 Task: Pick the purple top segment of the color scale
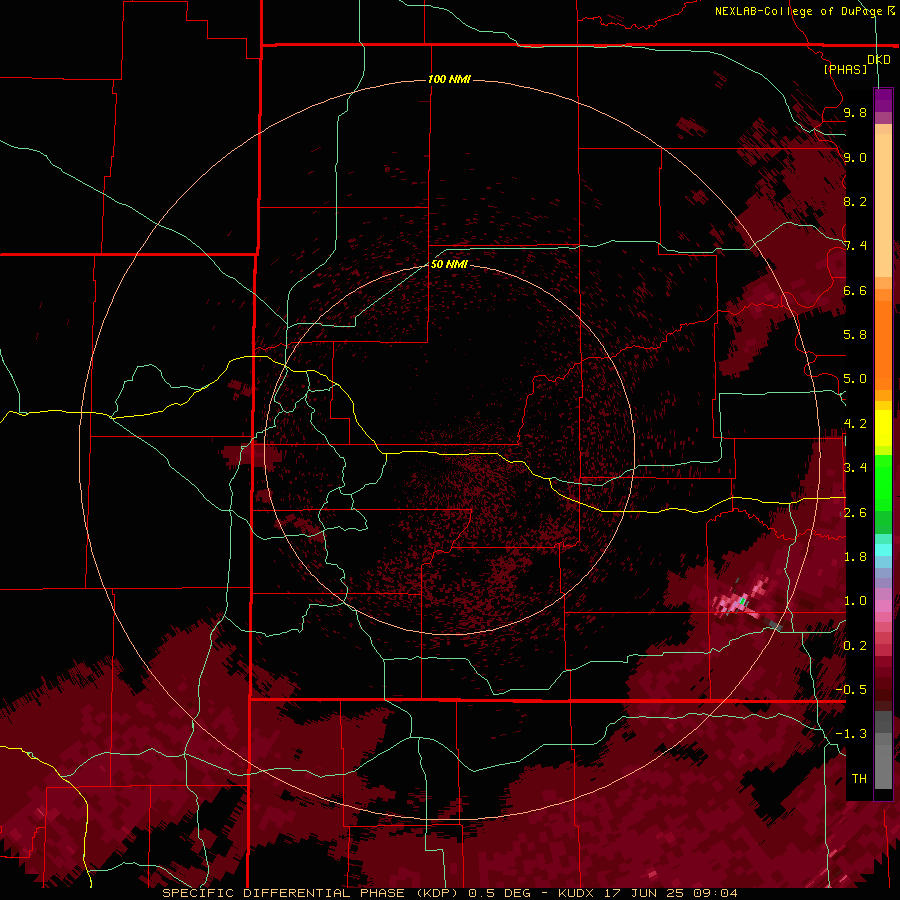(883, 100)
